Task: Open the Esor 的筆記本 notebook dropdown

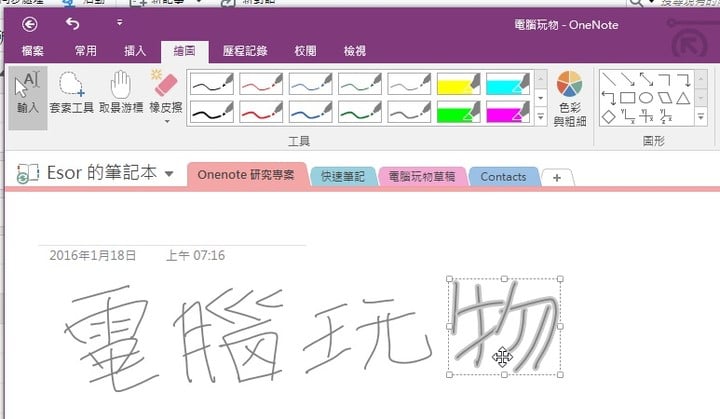Action: (169, 174)
